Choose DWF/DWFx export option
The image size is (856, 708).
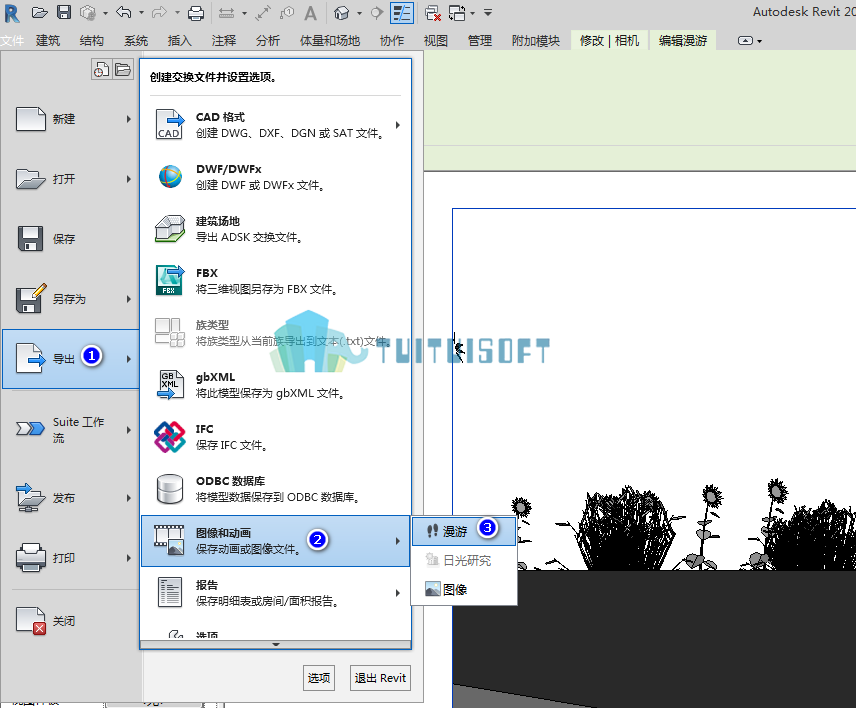click(275, 177)
